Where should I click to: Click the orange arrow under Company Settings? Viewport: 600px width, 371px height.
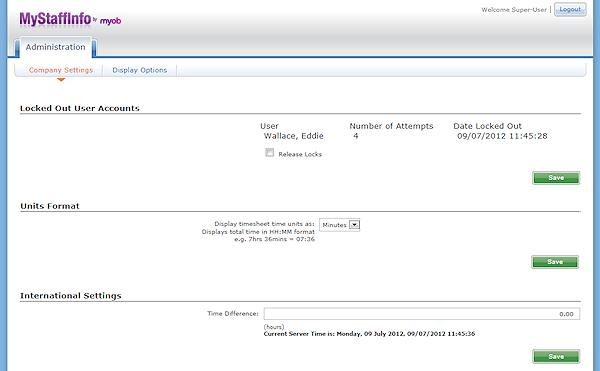tap(61, 80)
